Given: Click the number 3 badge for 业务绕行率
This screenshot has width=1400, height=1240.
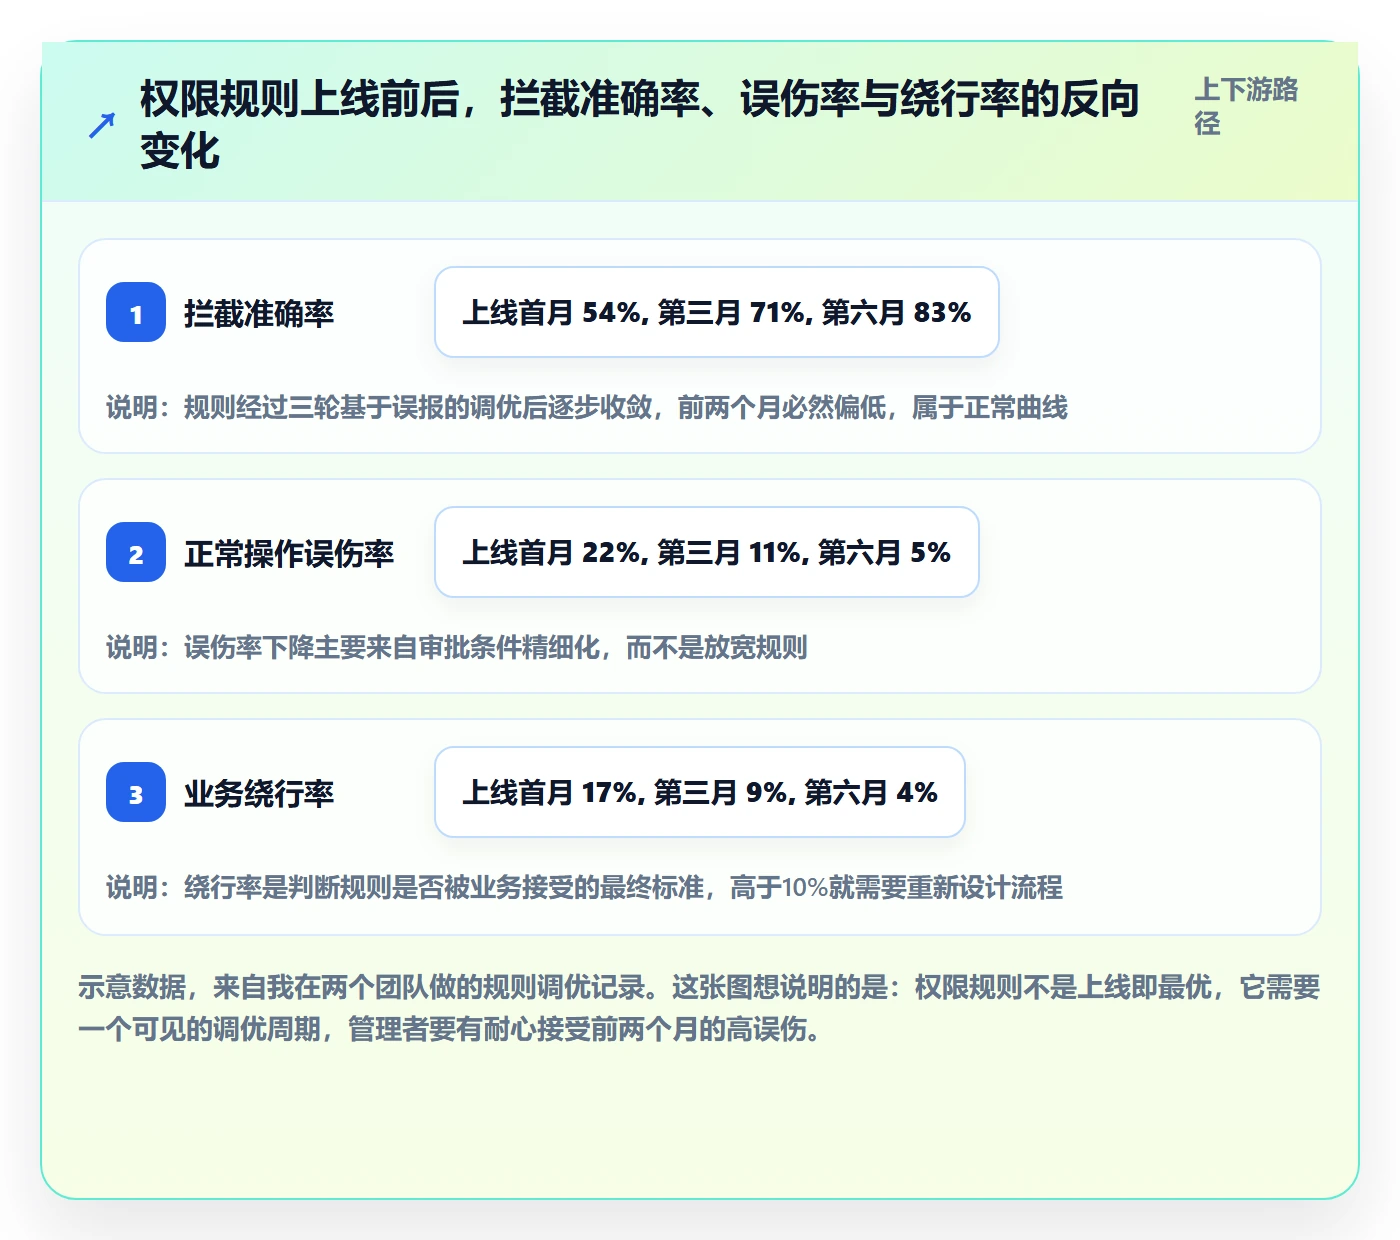Looking at the screenshot, I should (x=136, y=793).
